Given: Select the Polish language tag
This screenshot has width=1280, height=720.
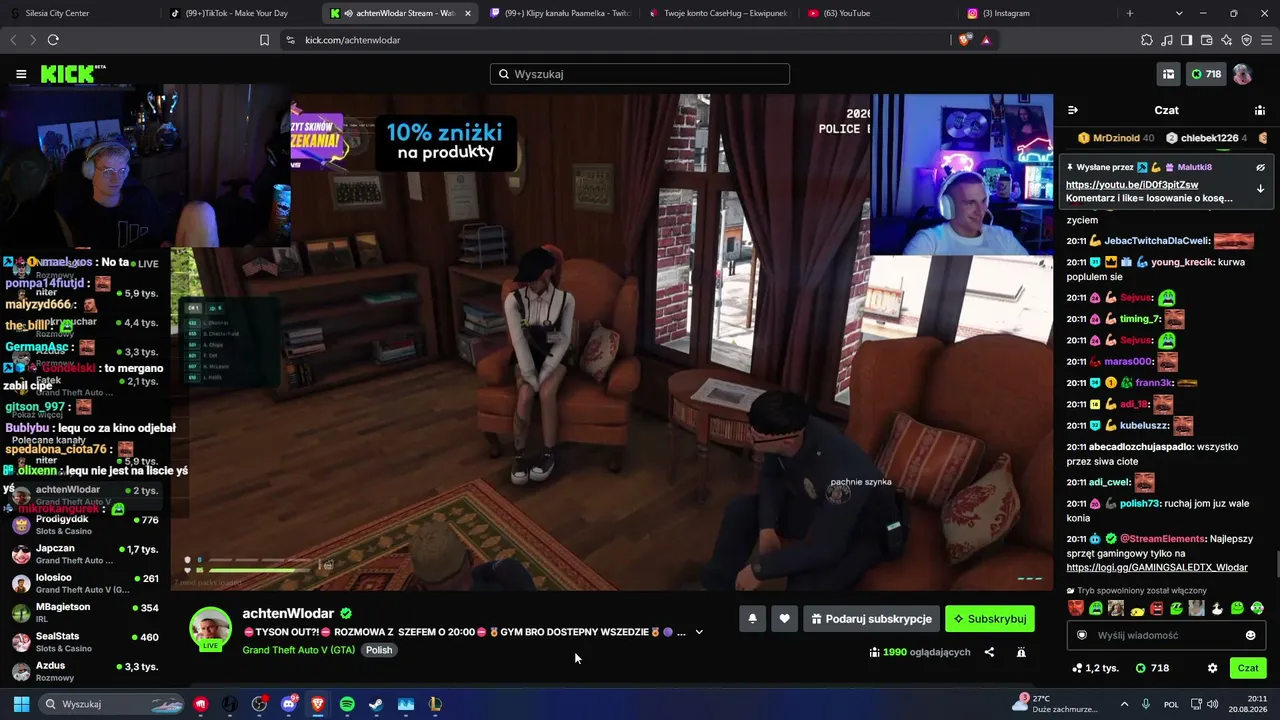Looking at the screenshot, I should pyautogui.click(x=379, y=650).
